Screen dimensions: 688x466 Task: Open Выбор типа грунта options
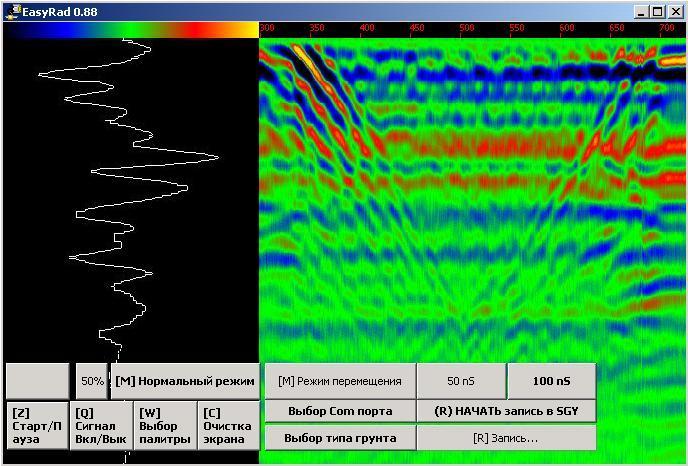tap(339, 438)
